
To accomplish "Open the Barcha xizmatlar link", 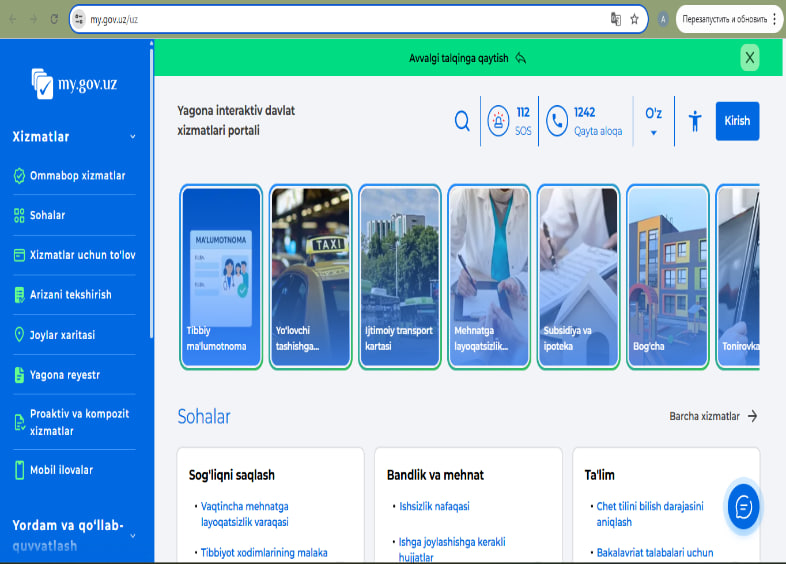I will click(713, 416).
